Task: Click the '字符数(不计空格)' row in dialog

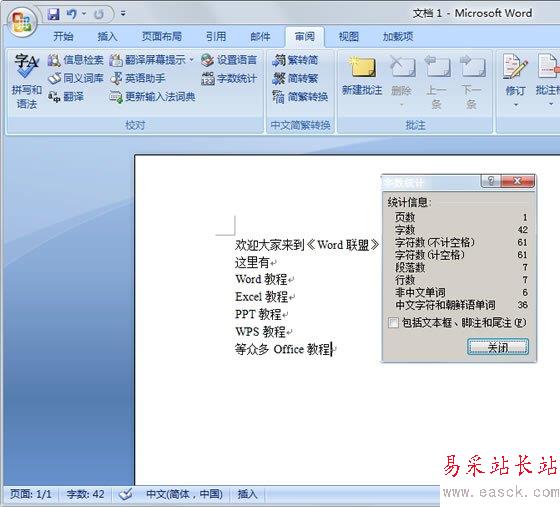Action: [x=461, y=243]
